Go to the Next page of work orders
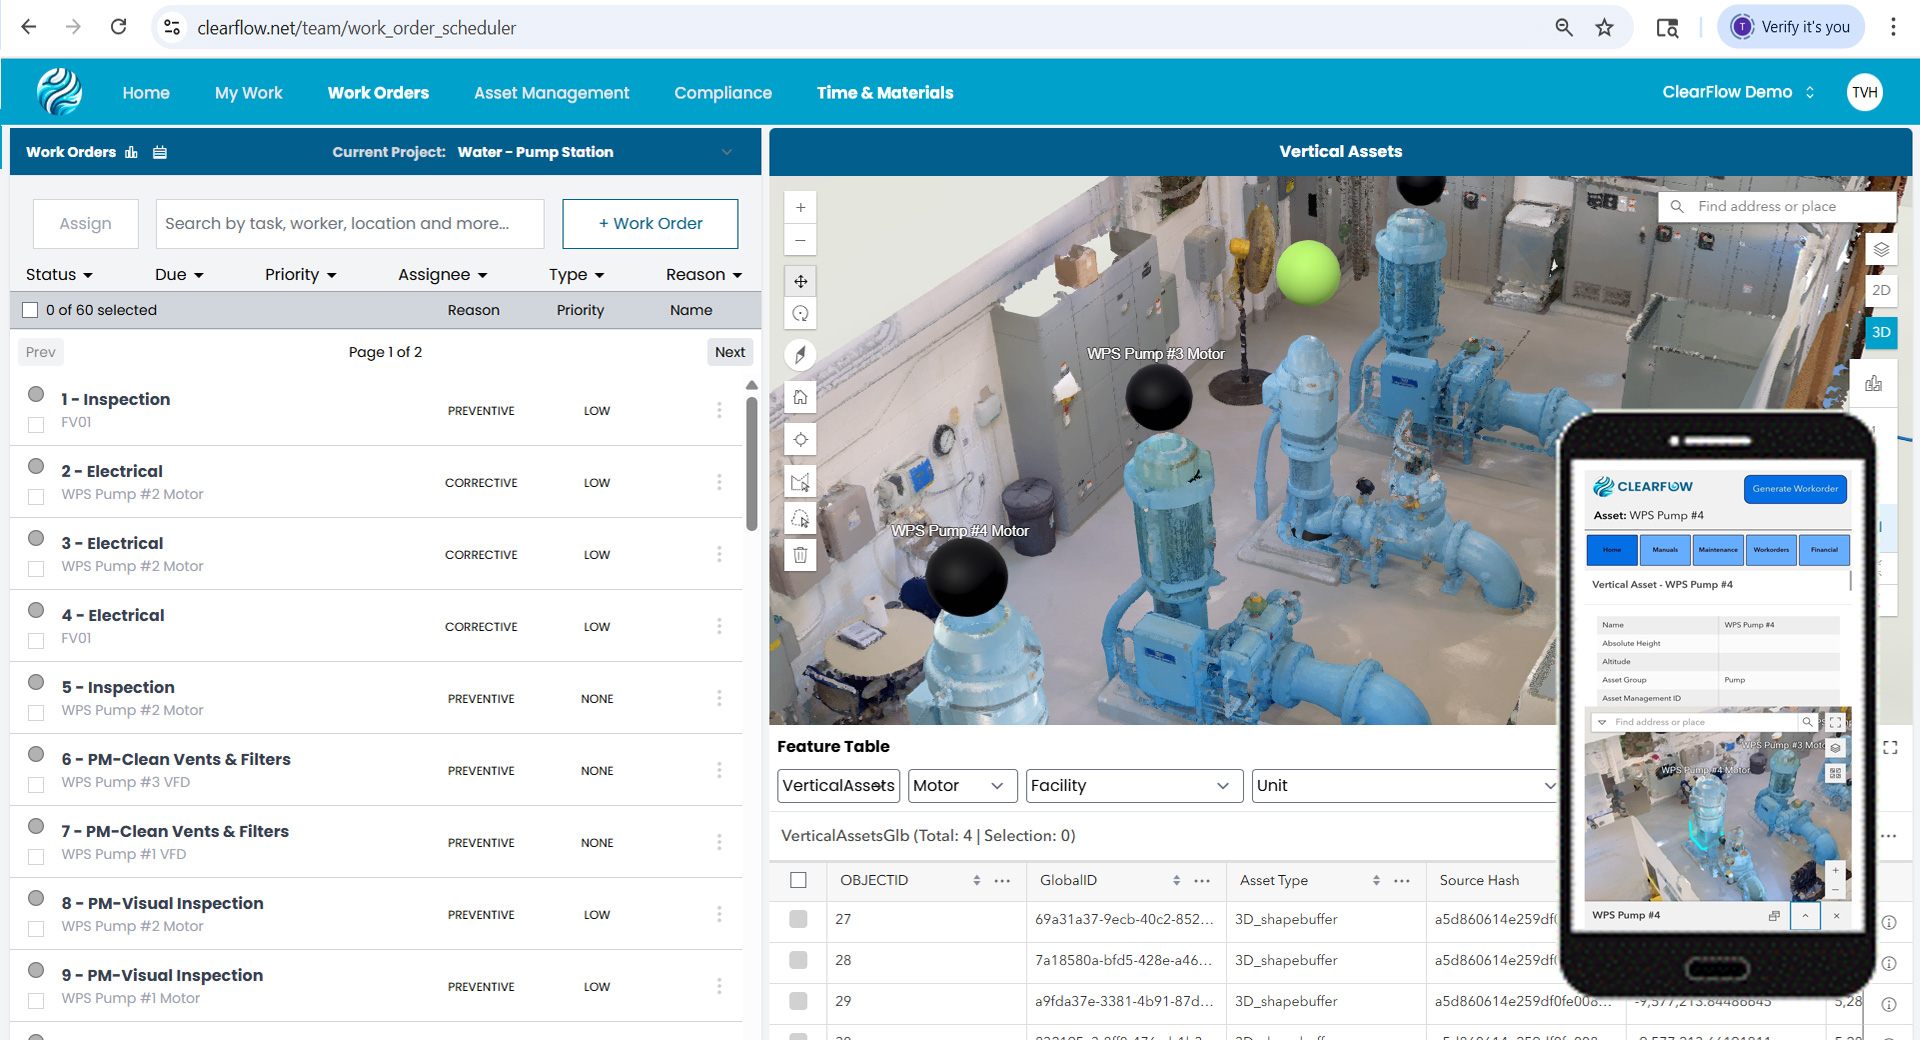The height and width of the screenshot is (1040, 1920). point(730,352)
